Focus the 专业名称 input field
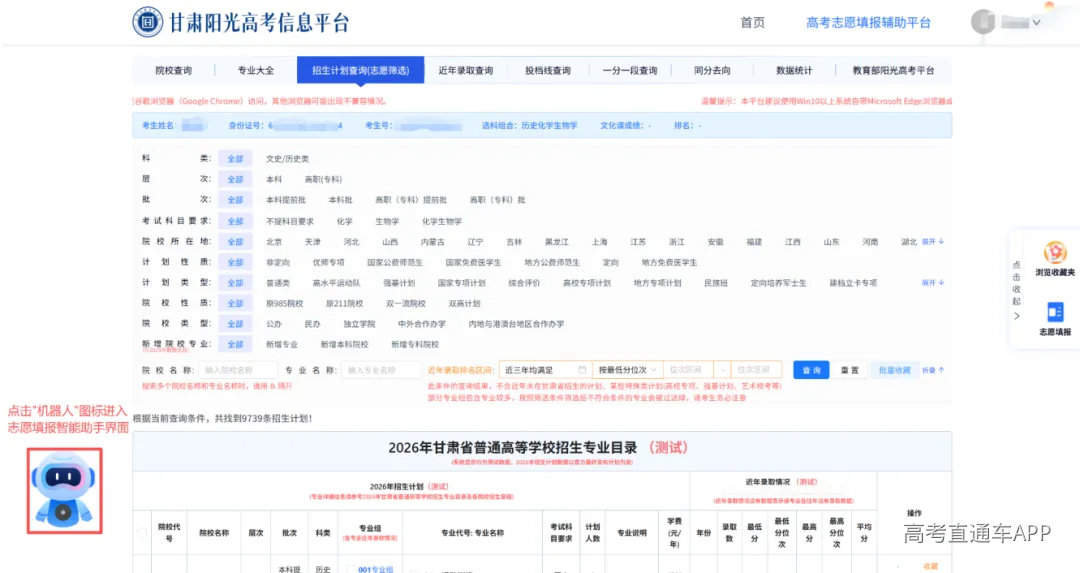The height and width of the screenshot is (573, 1080). (x=381, y=370)
